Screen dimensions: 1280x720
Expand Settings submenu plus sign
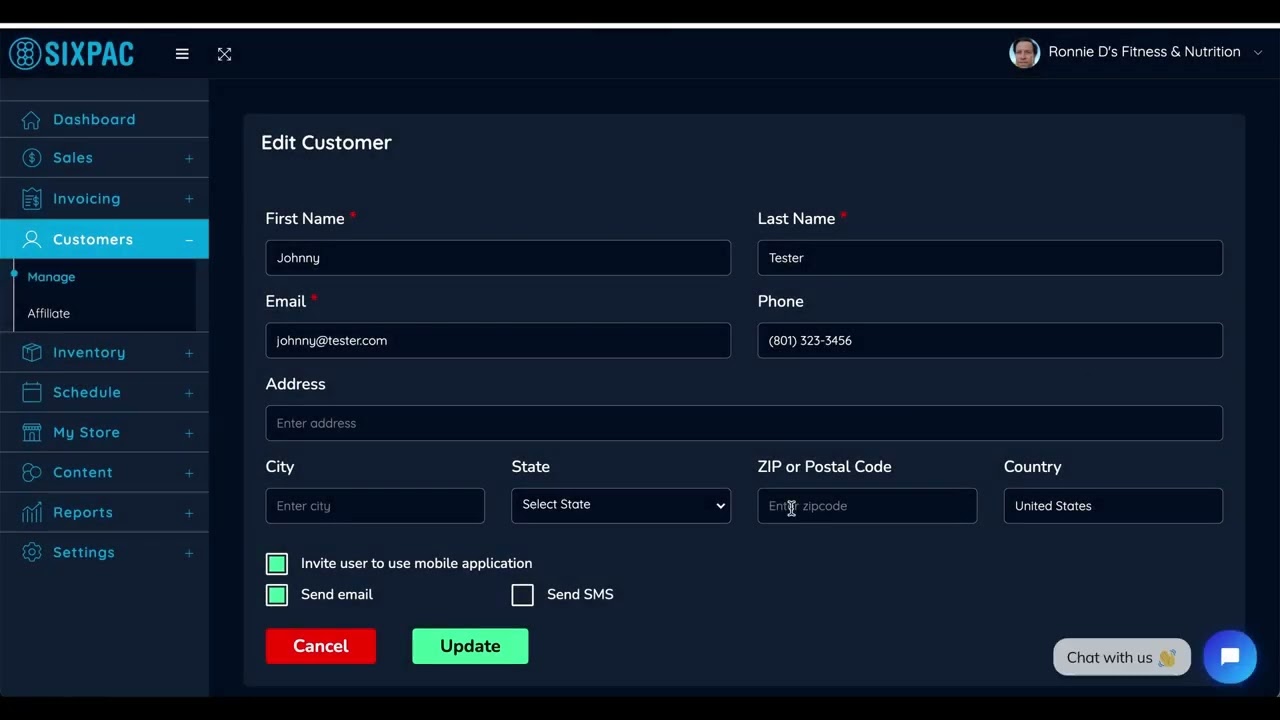coord(189,553)
